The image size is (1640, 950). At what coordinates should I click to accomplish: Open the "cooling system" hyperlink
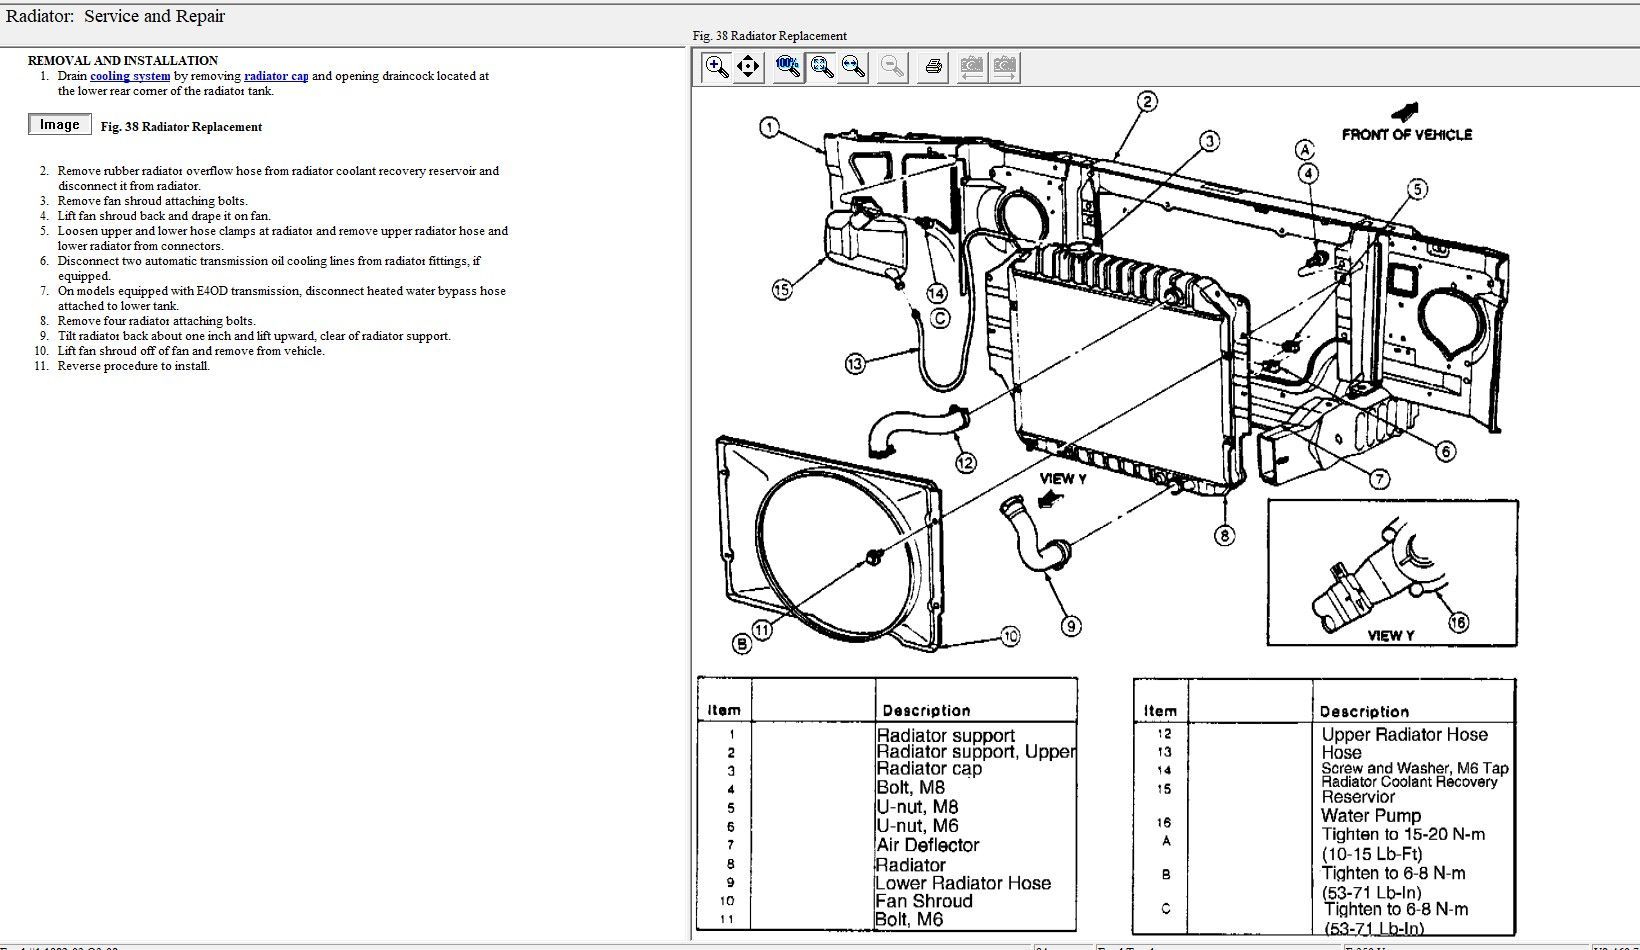(130, 76)
